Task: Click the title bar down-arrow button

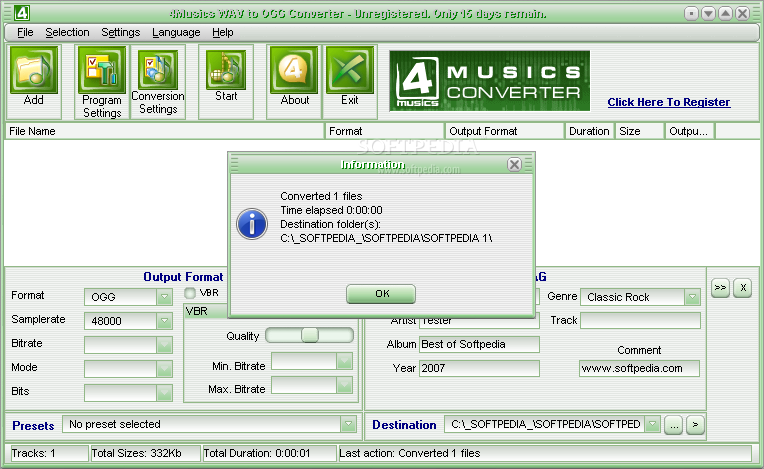Action: (x=708, y=14)
